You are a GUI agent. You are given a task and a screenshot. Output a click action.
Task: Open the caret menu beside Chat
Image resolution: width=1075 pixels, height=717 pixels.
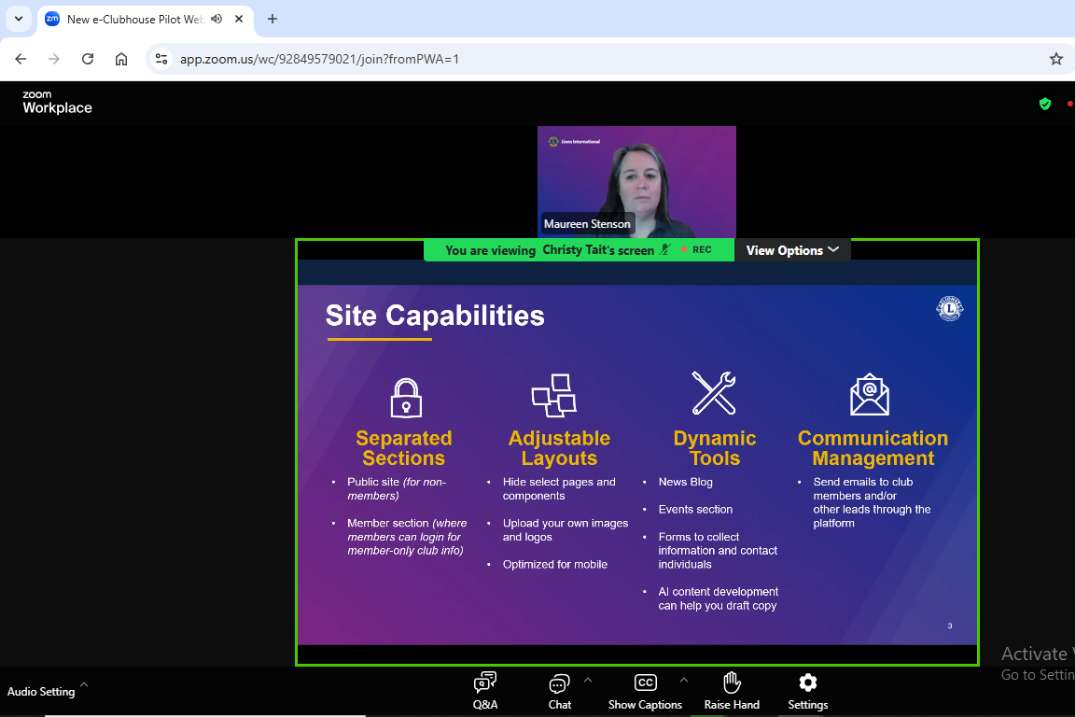click(x=588, y=680)
